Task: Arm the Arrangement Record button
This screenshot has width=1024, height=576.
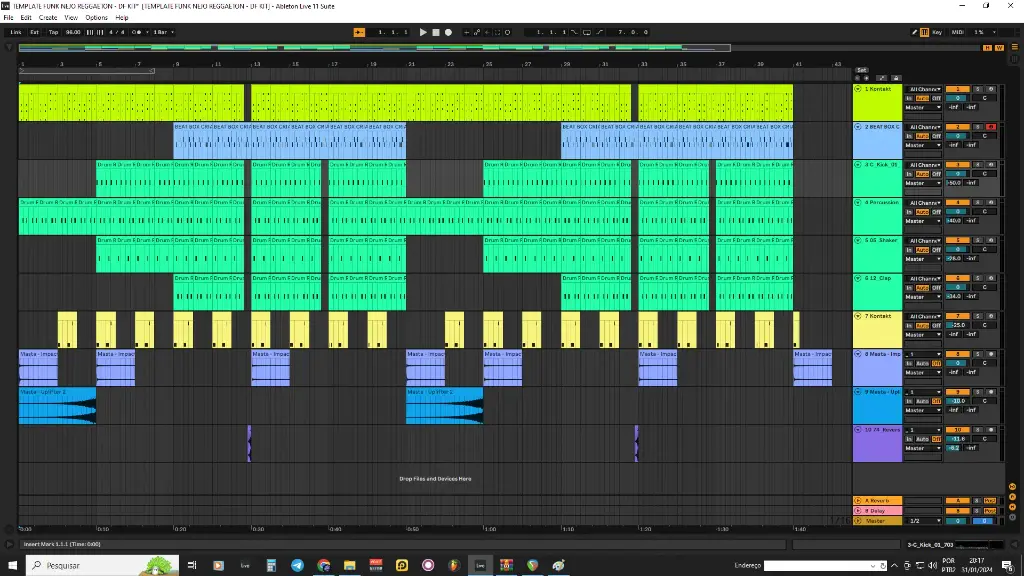Action: click(448, 32)
